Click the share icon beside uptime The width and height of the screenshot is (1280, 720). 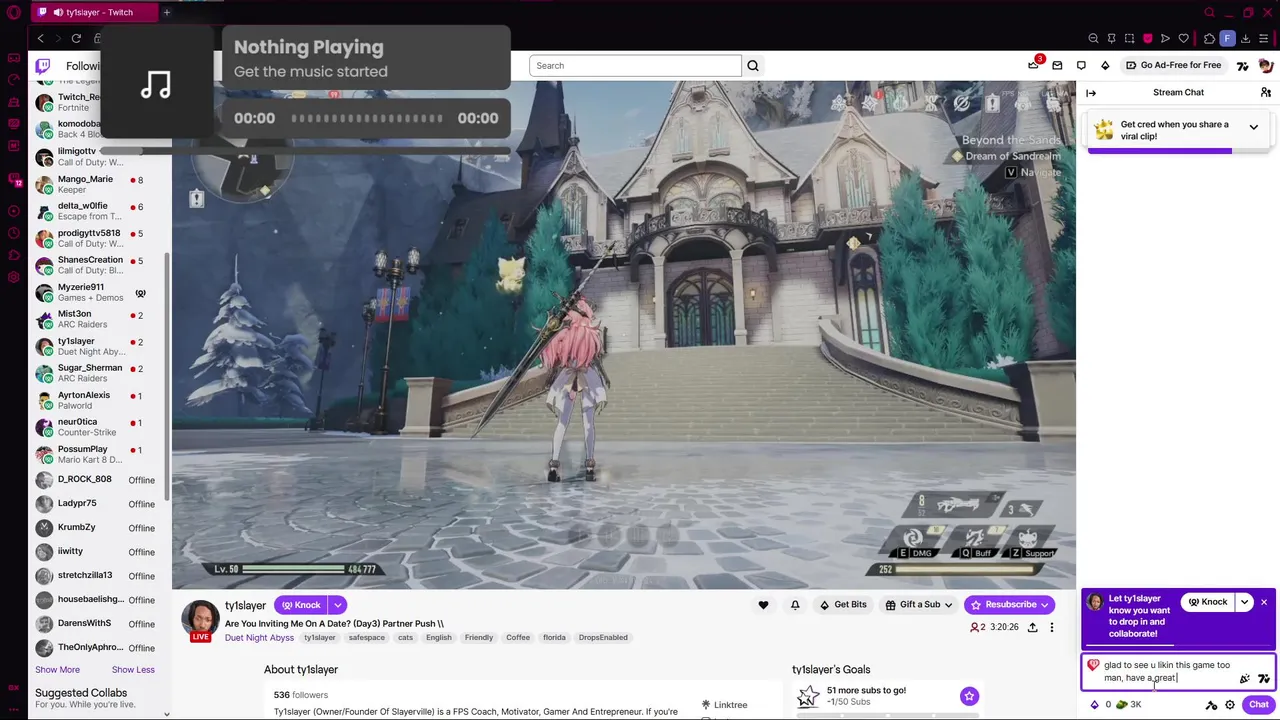coord(1033,627)
